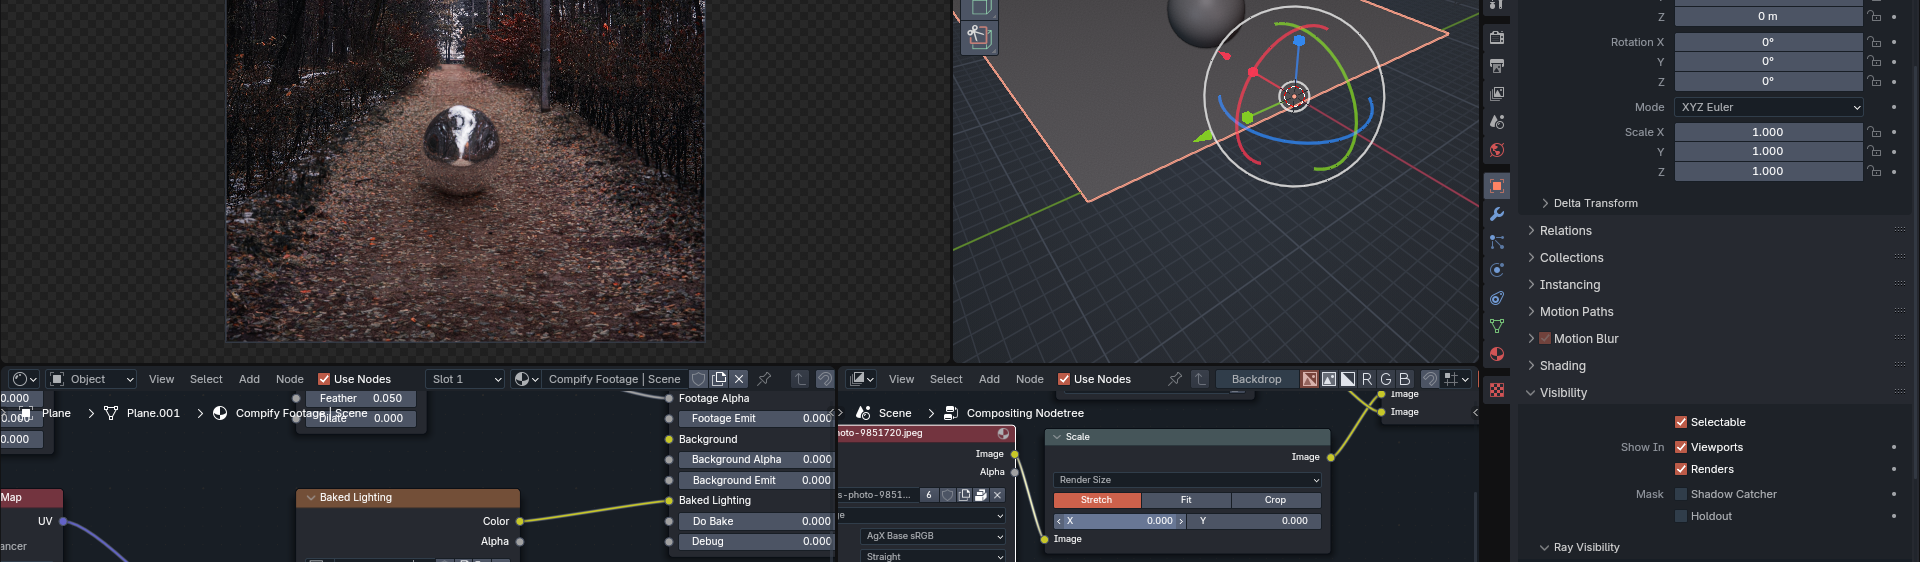
Task: Open compositor View menu
Action: pyautogui.click(x=901, y=379)
